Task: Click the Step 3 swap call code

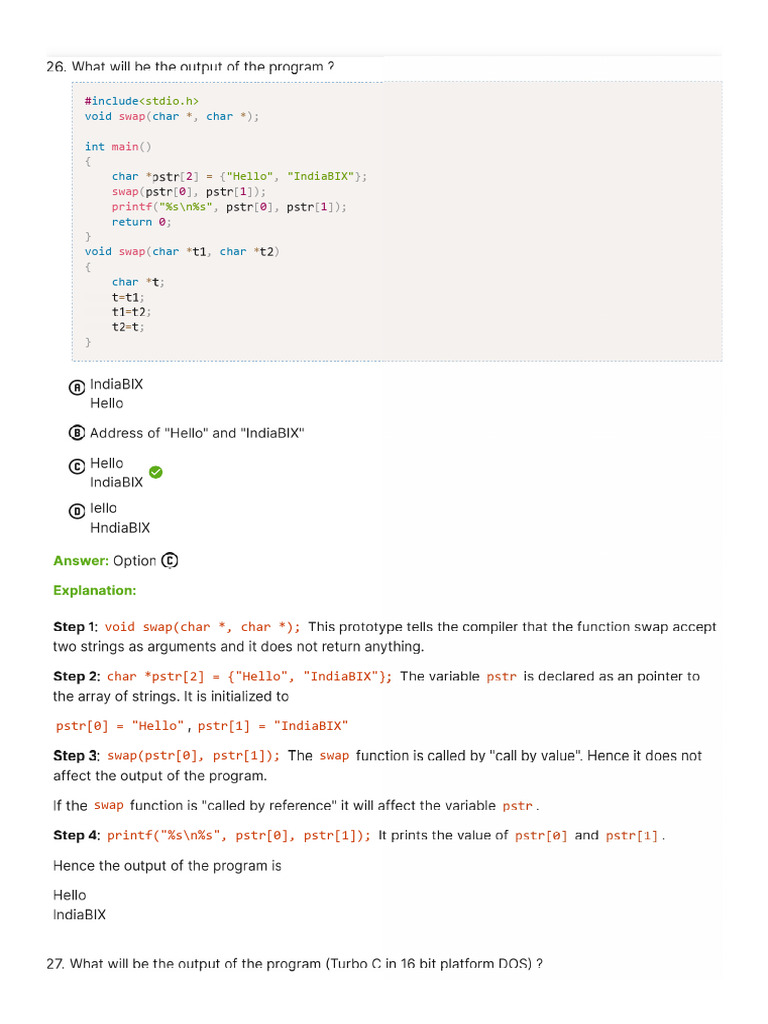Action: tap(193, 756)
